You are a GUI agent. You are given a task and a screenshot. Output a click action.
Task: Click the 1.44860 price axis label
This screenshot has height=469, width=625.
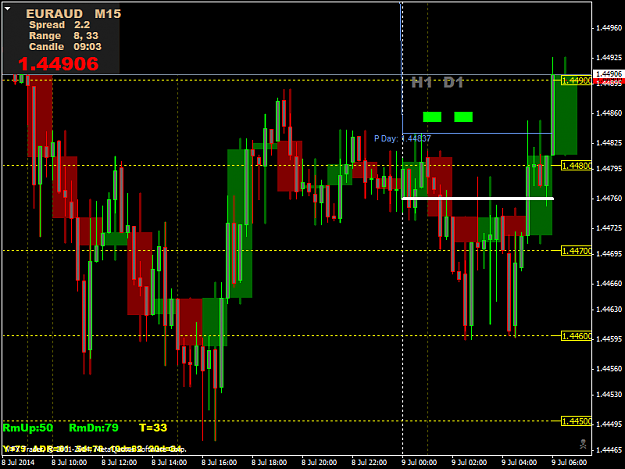609,113
